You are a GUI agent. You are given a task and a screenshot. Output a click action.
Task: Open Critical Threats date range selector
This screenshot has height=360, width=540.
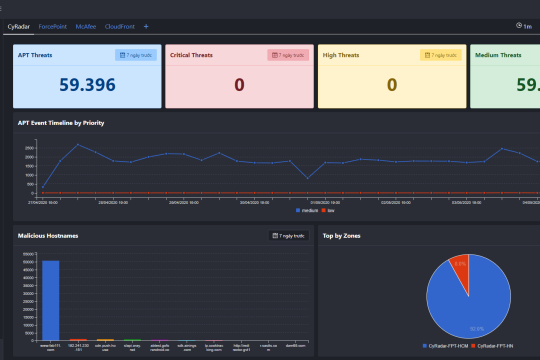(x=288, y=55)
